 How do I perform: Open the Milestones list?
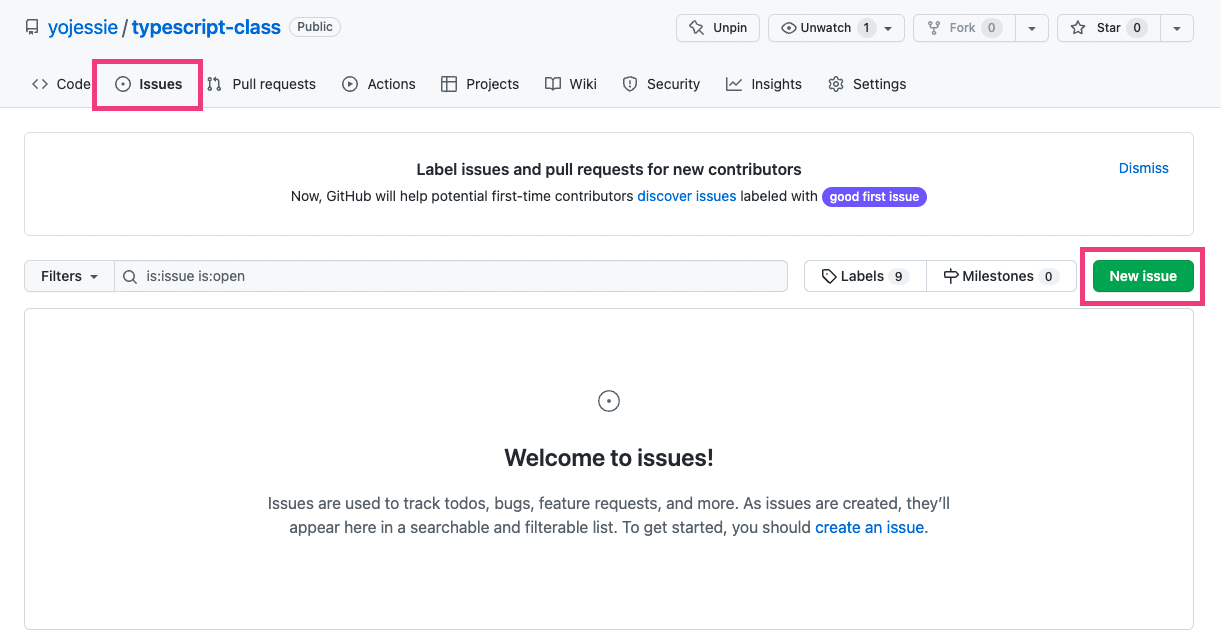pos(1001,276)
